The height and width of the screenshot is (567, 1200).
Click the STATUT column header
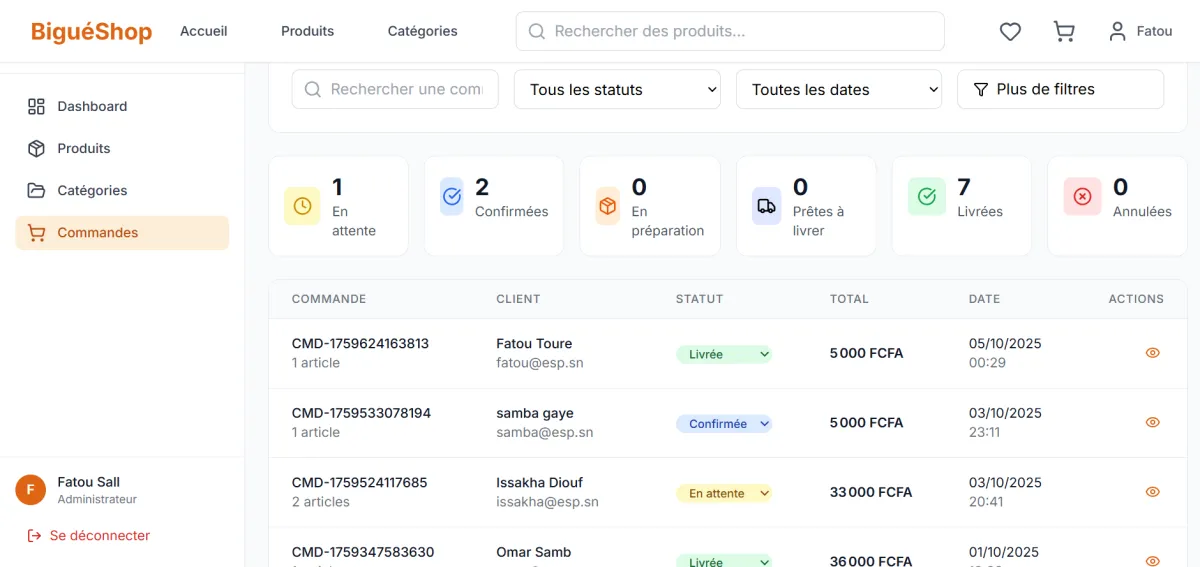tap(699, 299)
